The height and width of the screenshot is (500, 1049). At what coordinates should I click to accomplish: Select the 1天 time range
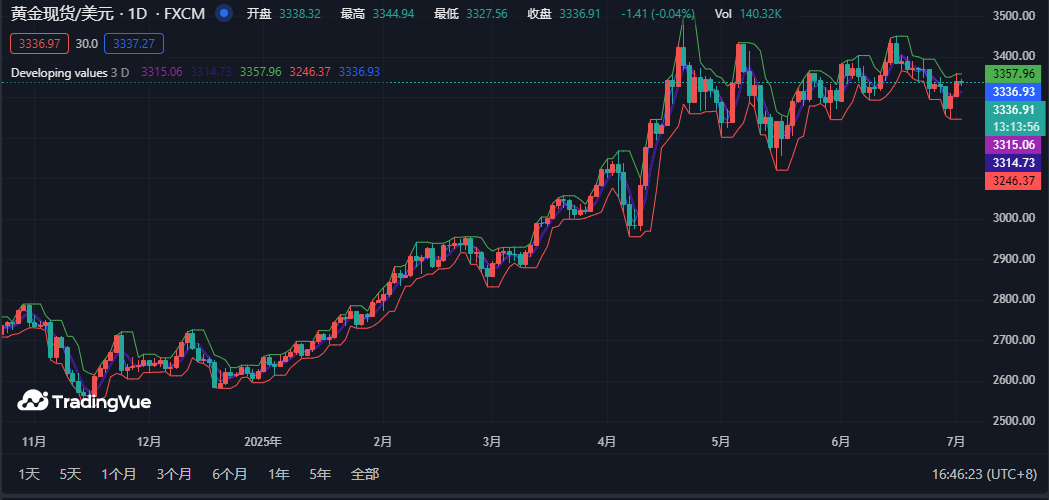[x=29, y=474]
